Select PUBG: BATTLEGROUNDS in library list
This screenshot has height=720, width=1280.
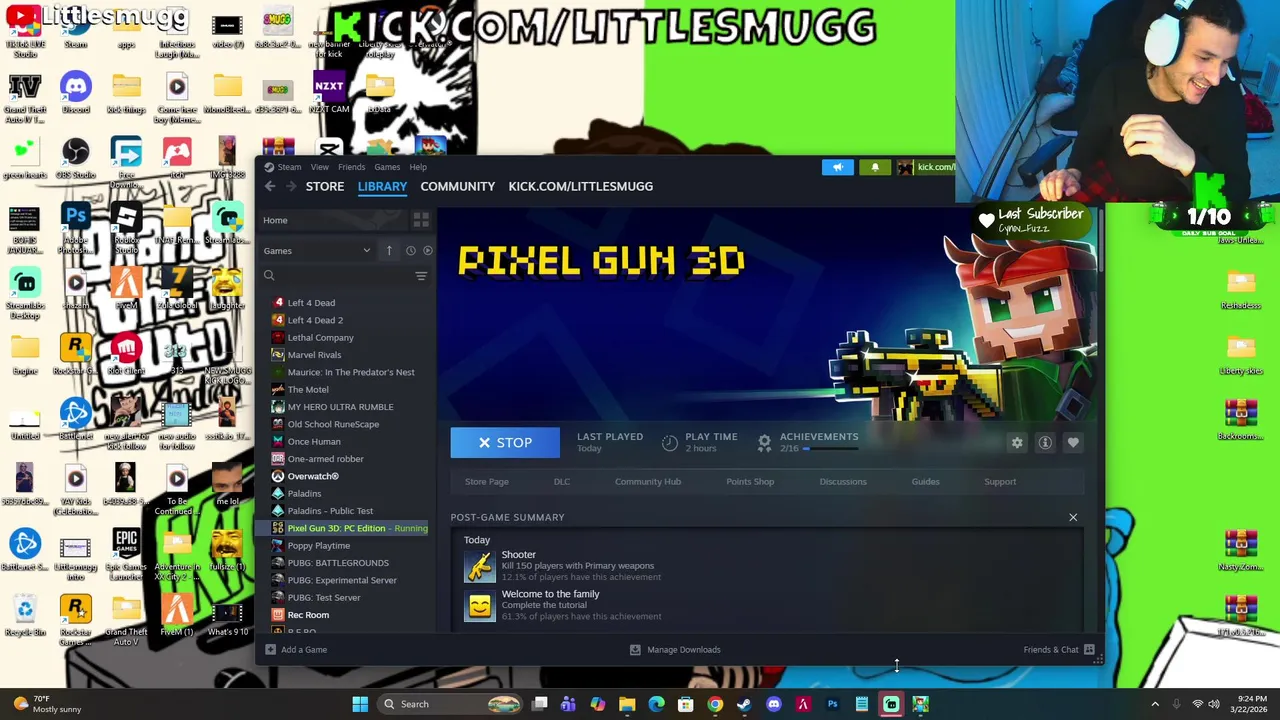tap(338, 563)
